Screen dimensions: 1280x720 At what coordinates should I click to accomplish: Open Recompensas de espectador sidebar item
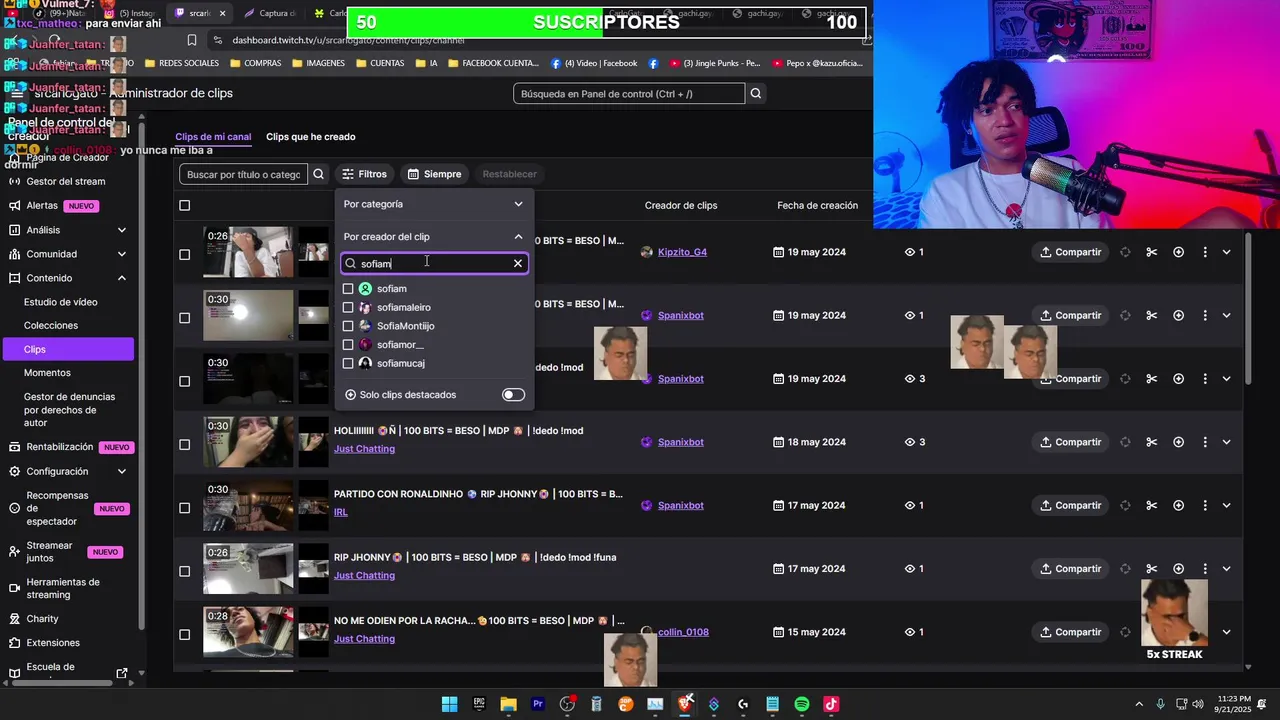57,508
